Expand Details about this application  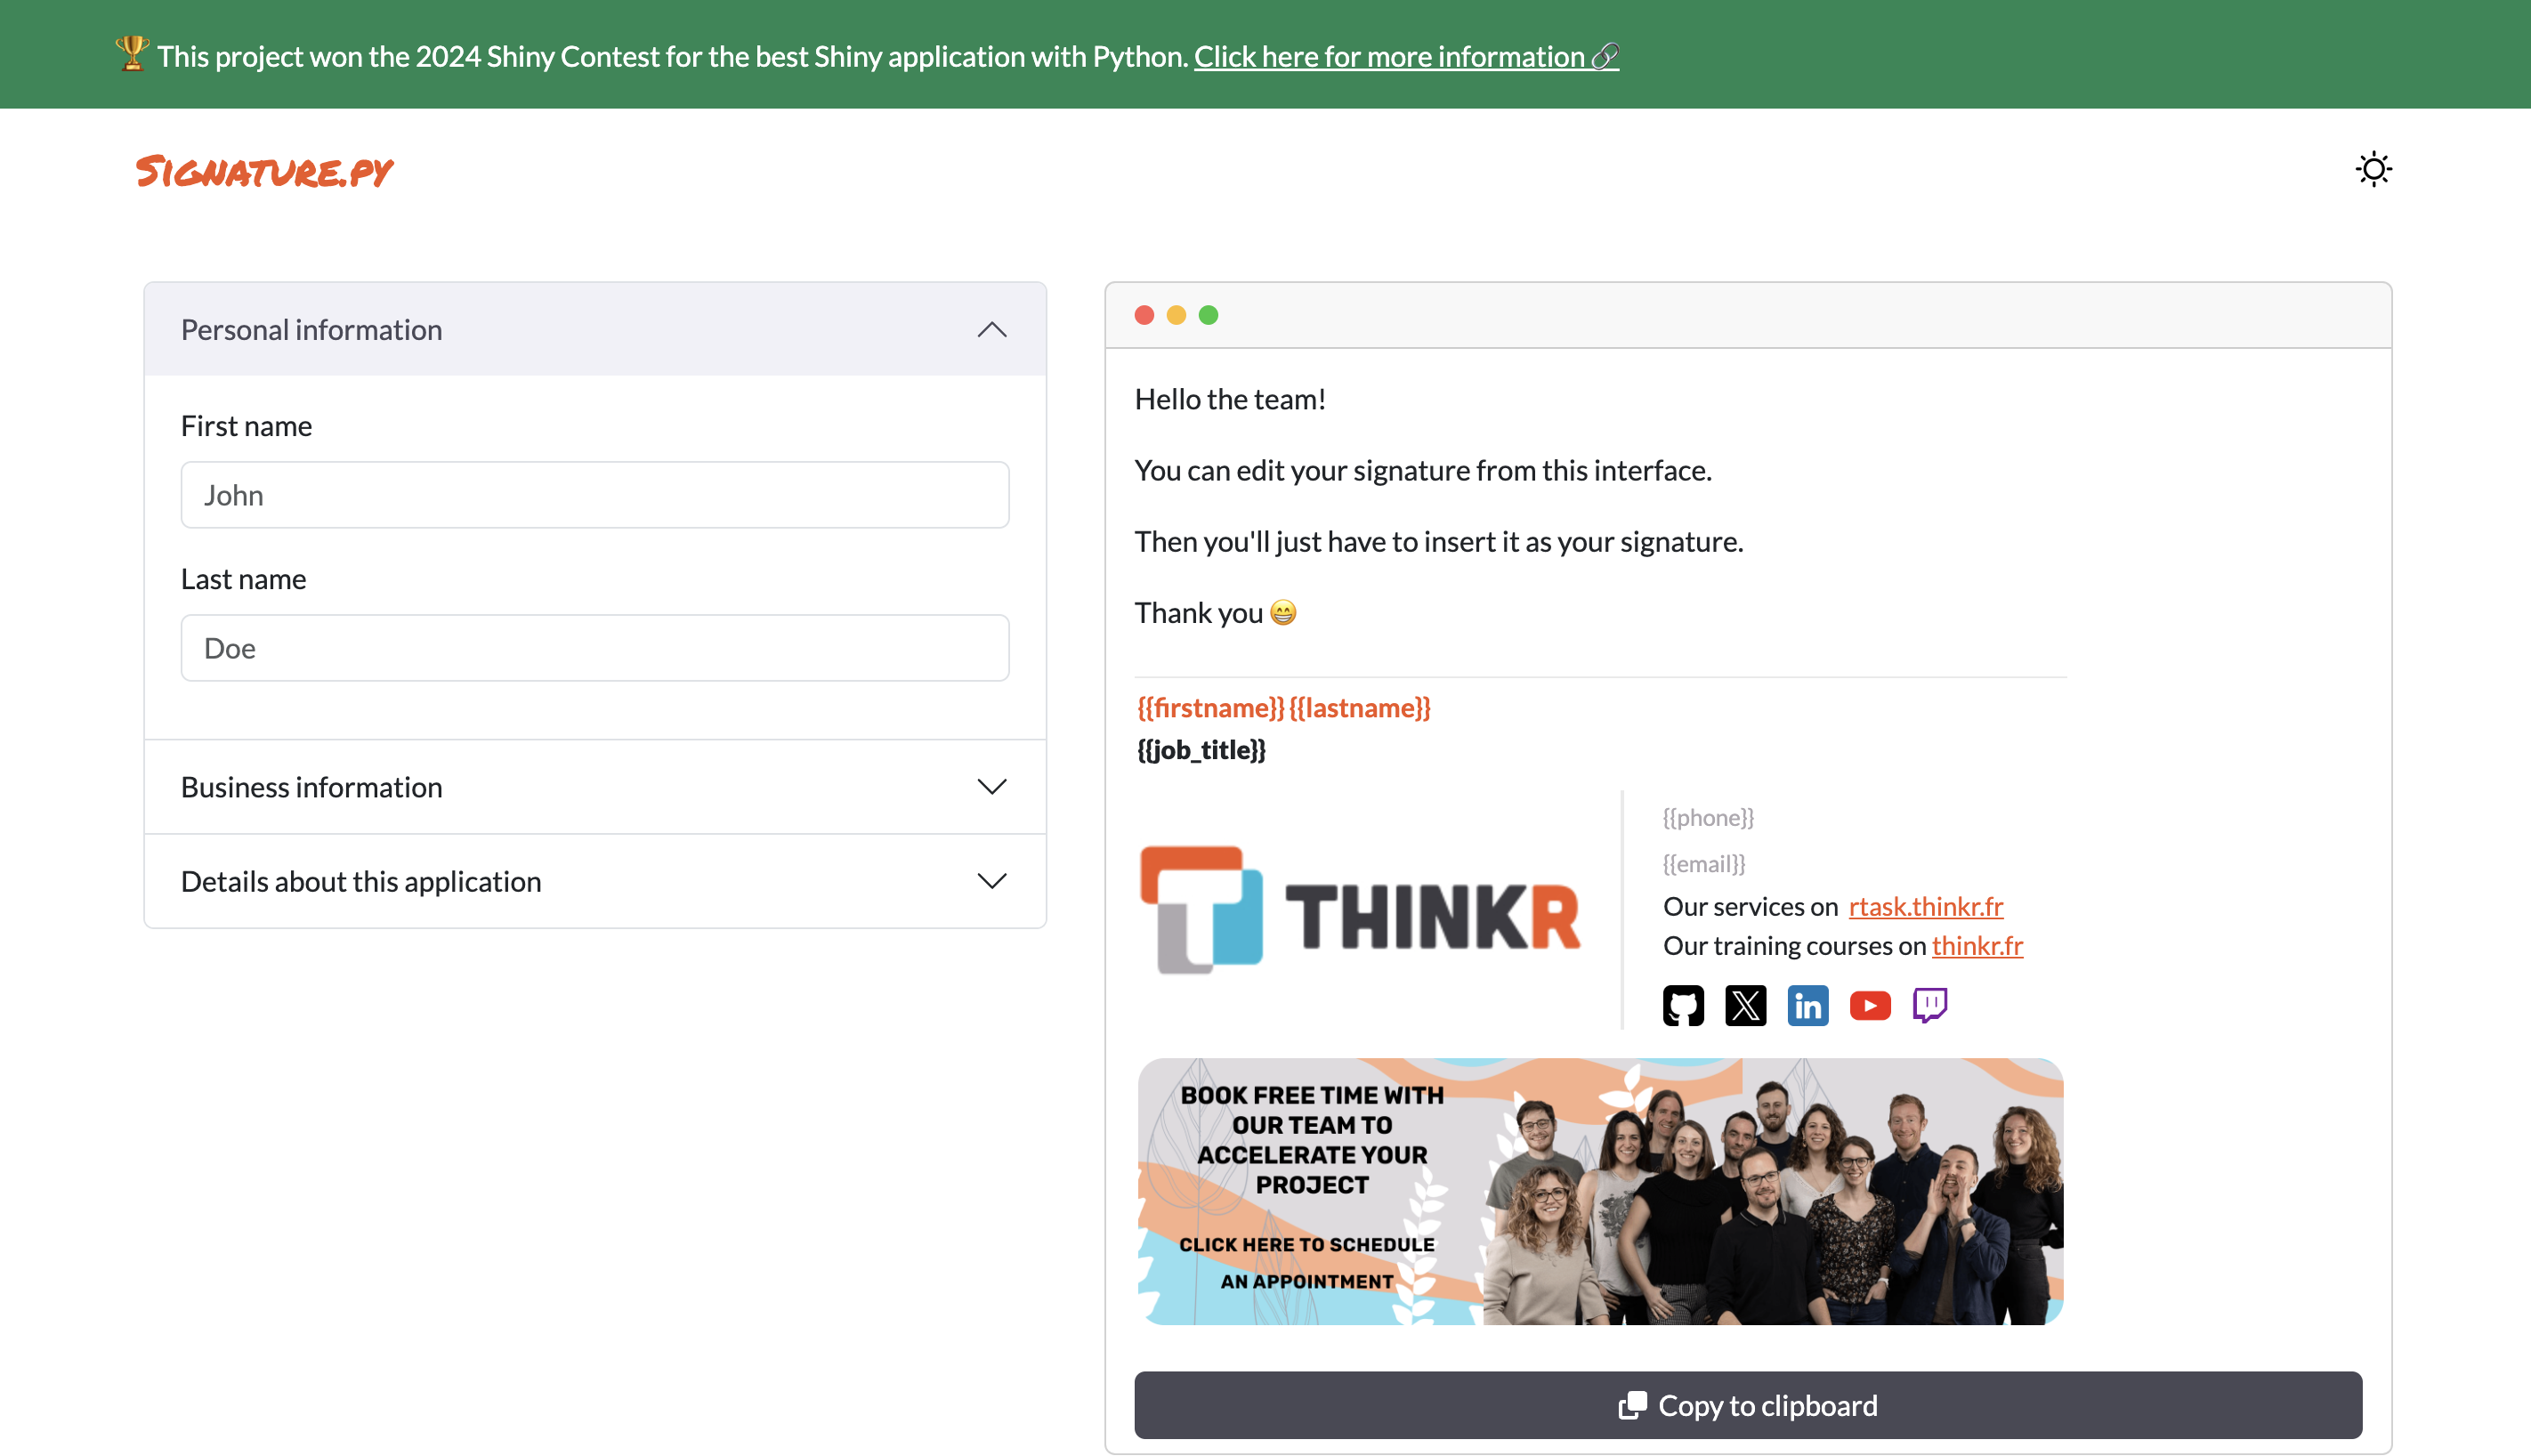coord(595,881)
